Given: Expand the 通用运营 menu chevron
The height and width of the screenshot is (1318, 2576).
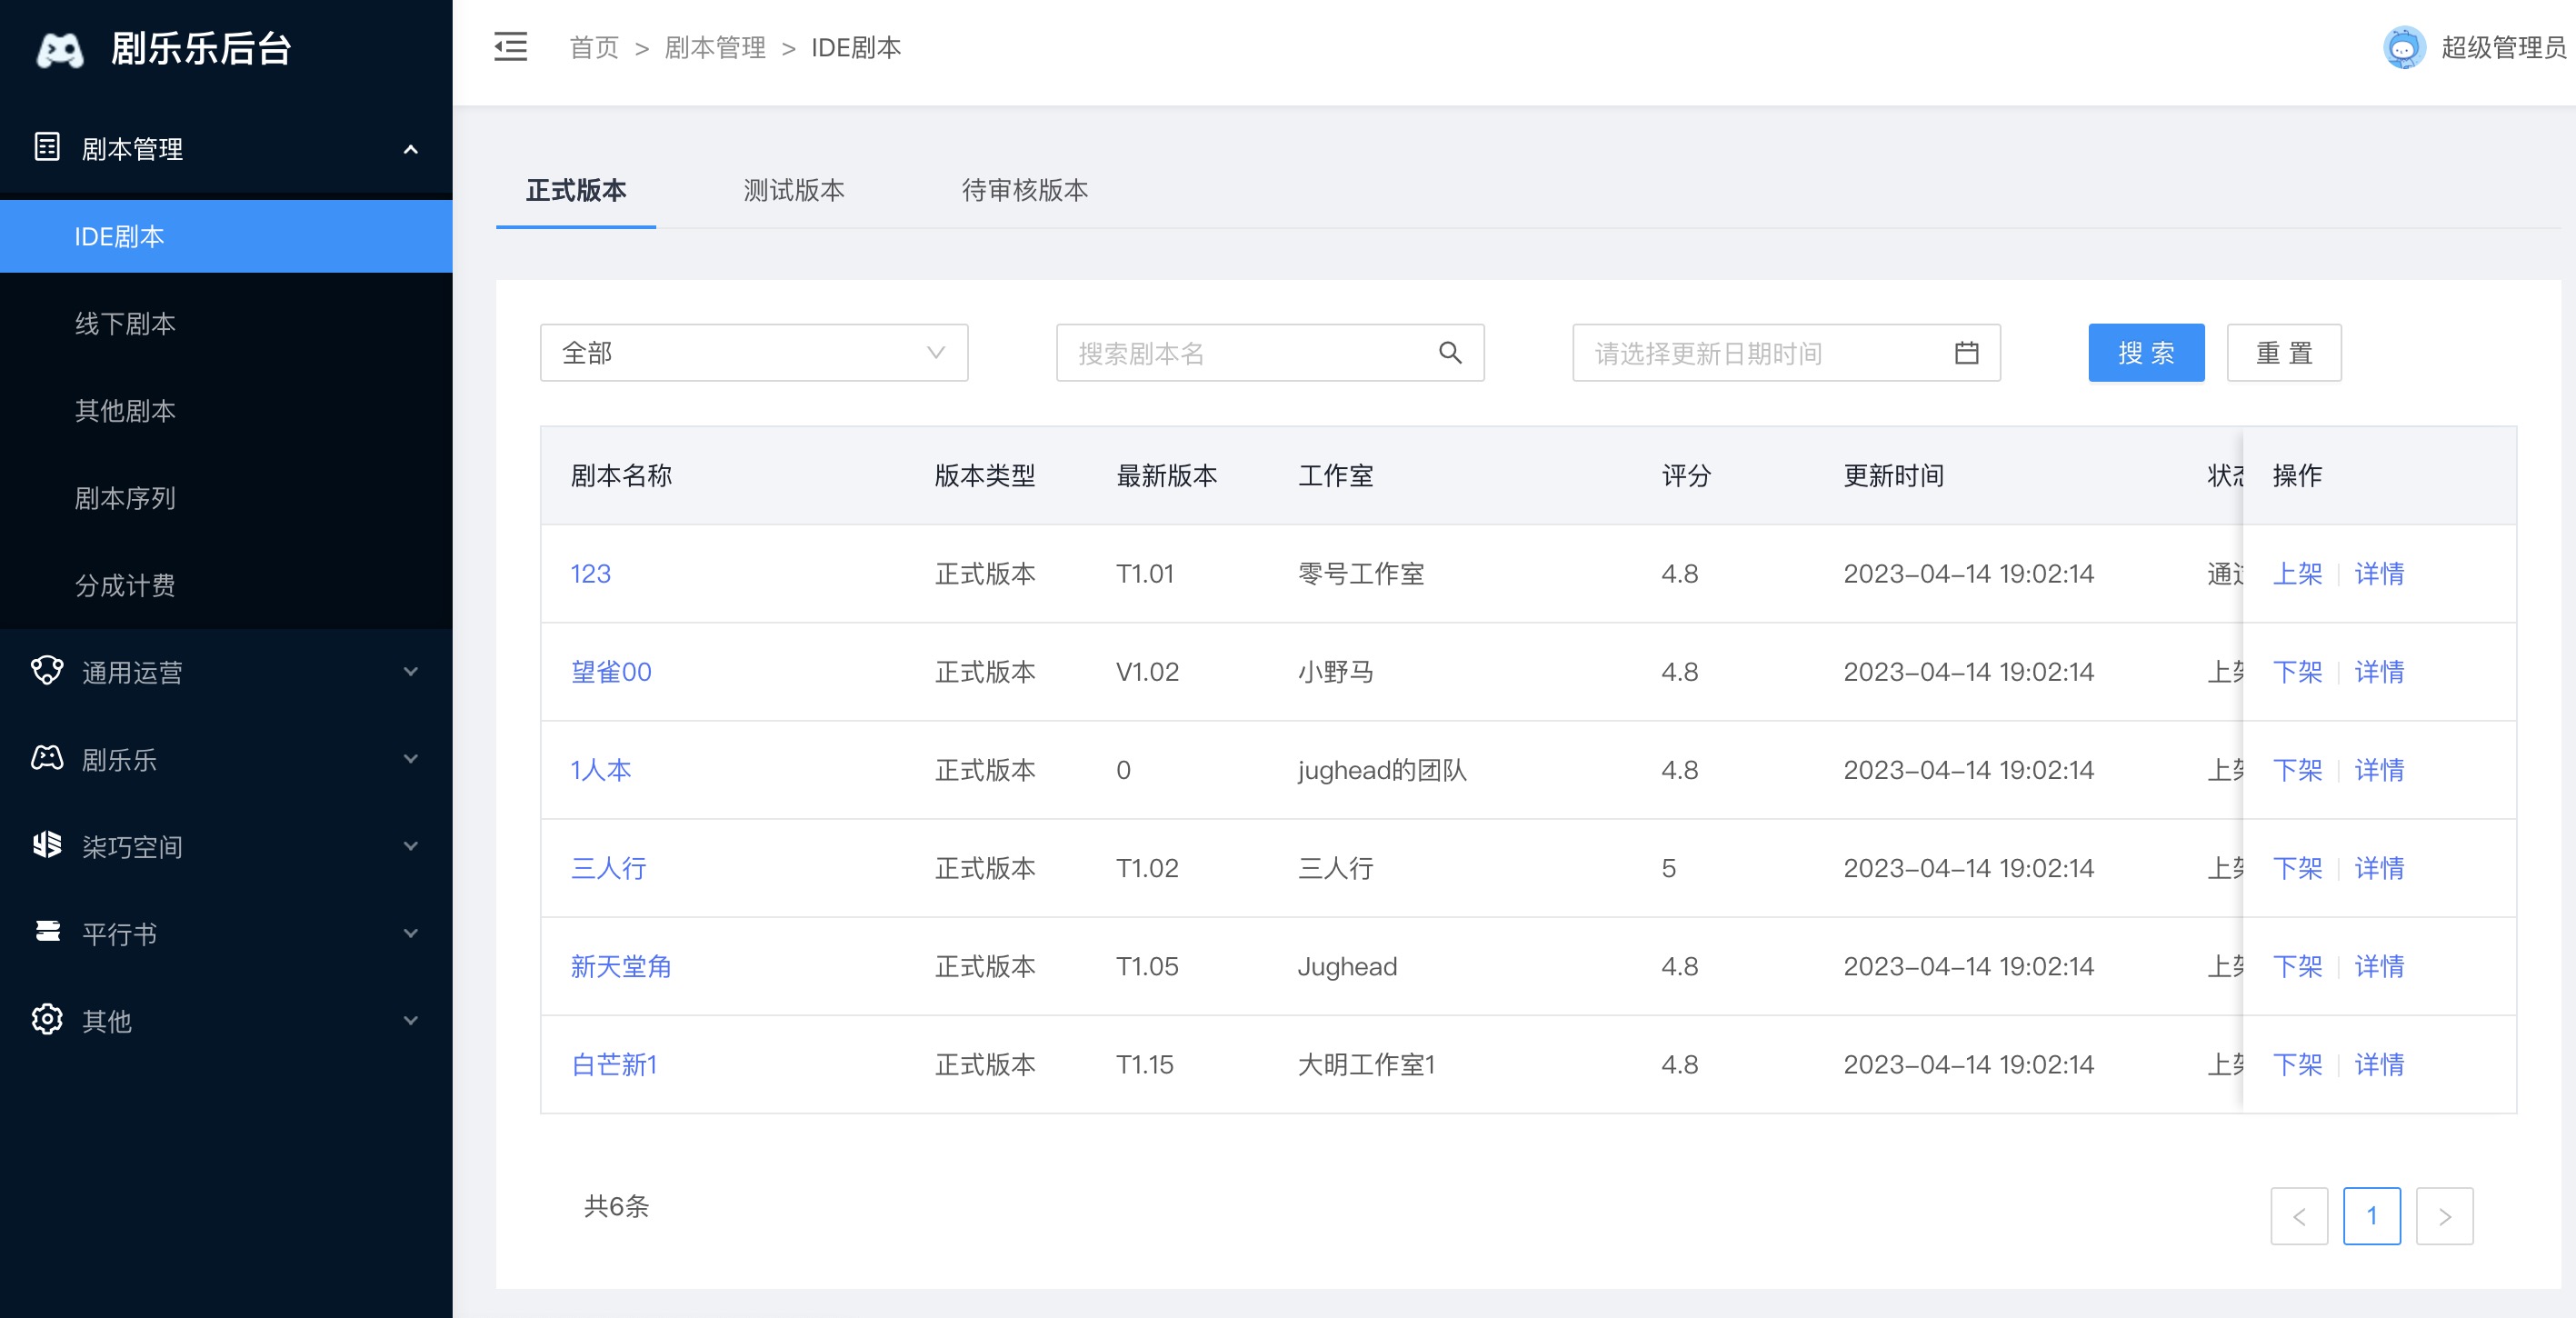Looking at the screenshot, I should pos(410,672).
